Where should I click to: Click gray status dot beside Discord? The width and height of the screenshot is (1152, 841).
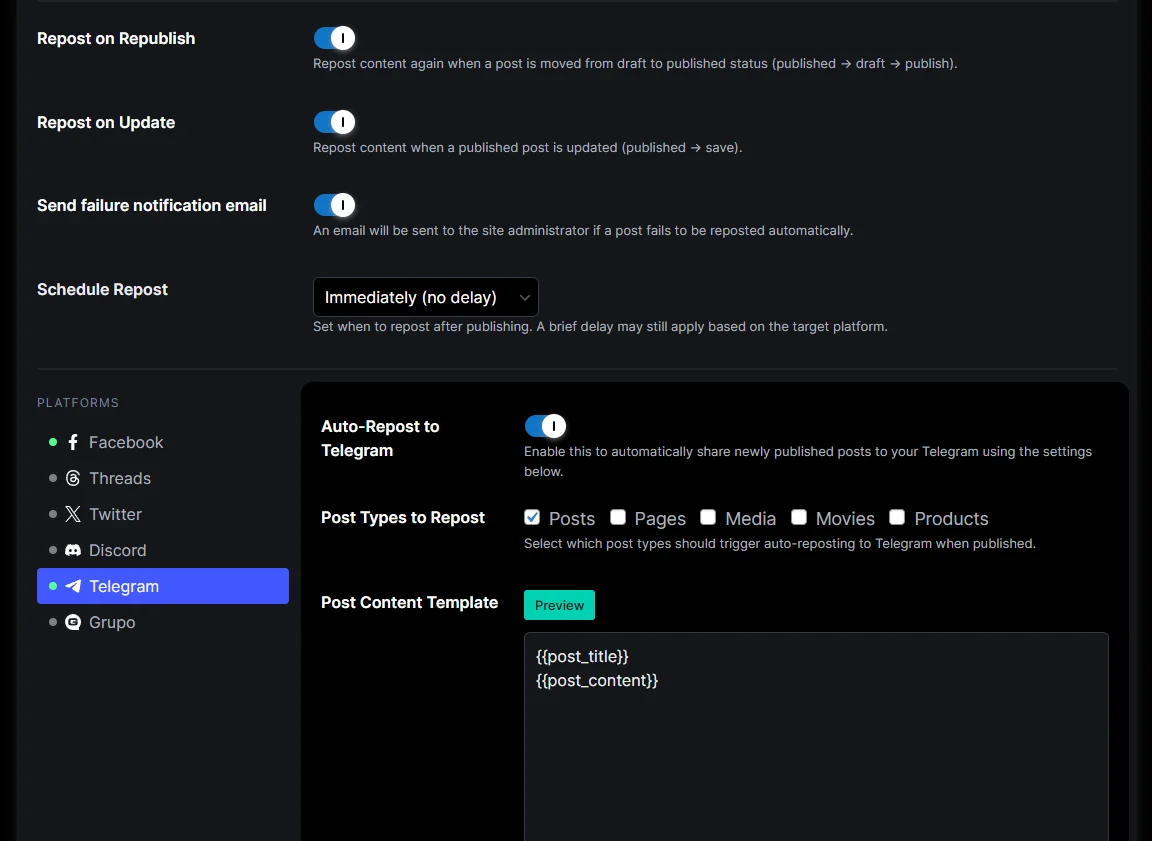coord(53,550)
